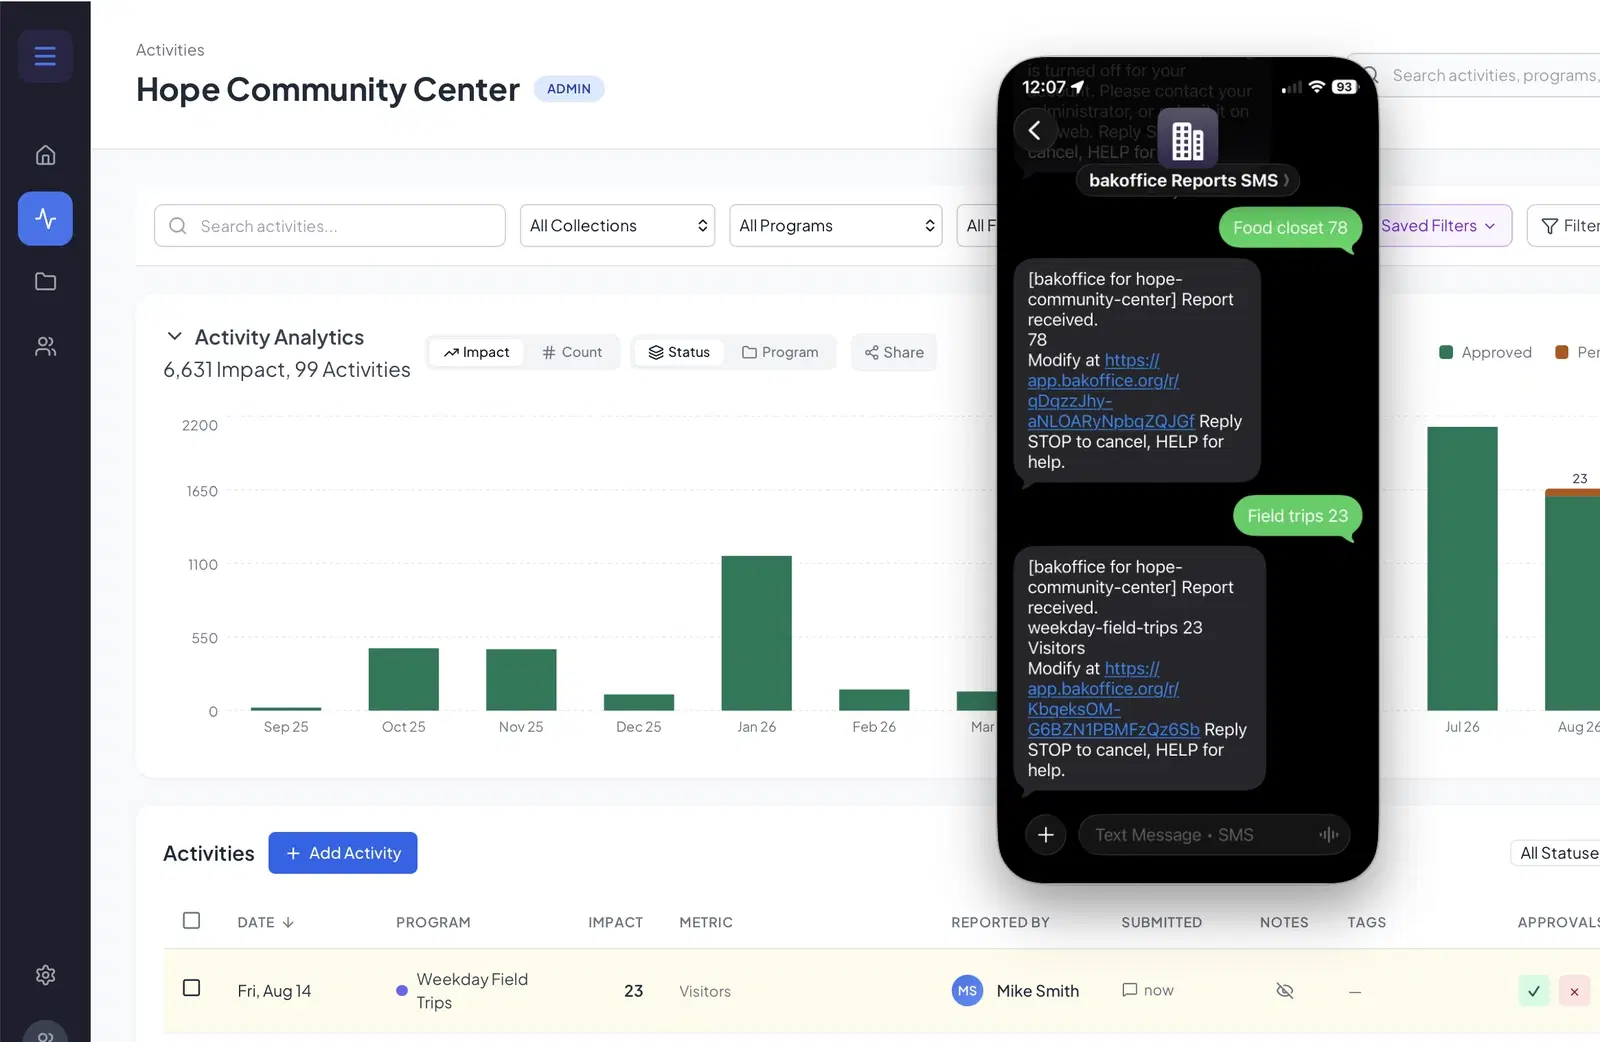Open settings gear in the sidebar
The height and width of the screenshot is (1042, 1600).
(45, 975)
